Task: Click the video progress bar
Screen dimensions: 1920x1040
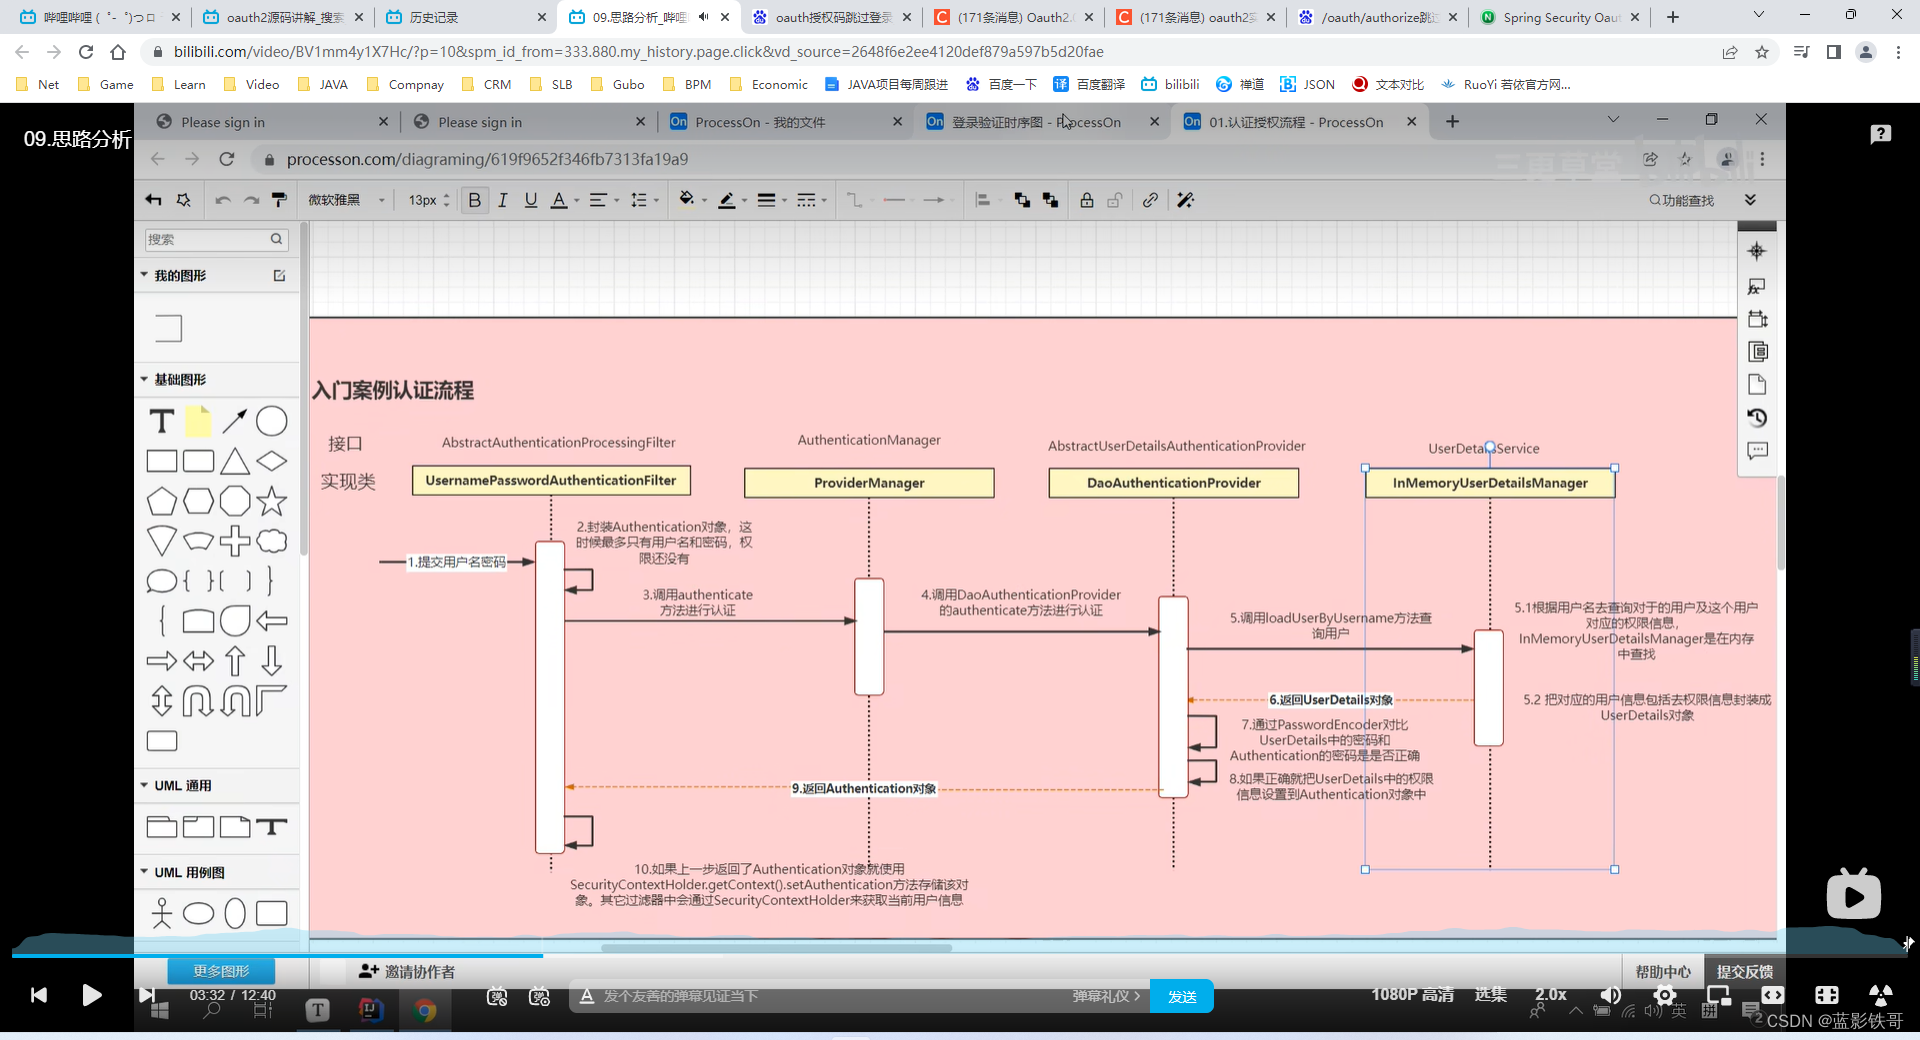Action: coord(960,955)
